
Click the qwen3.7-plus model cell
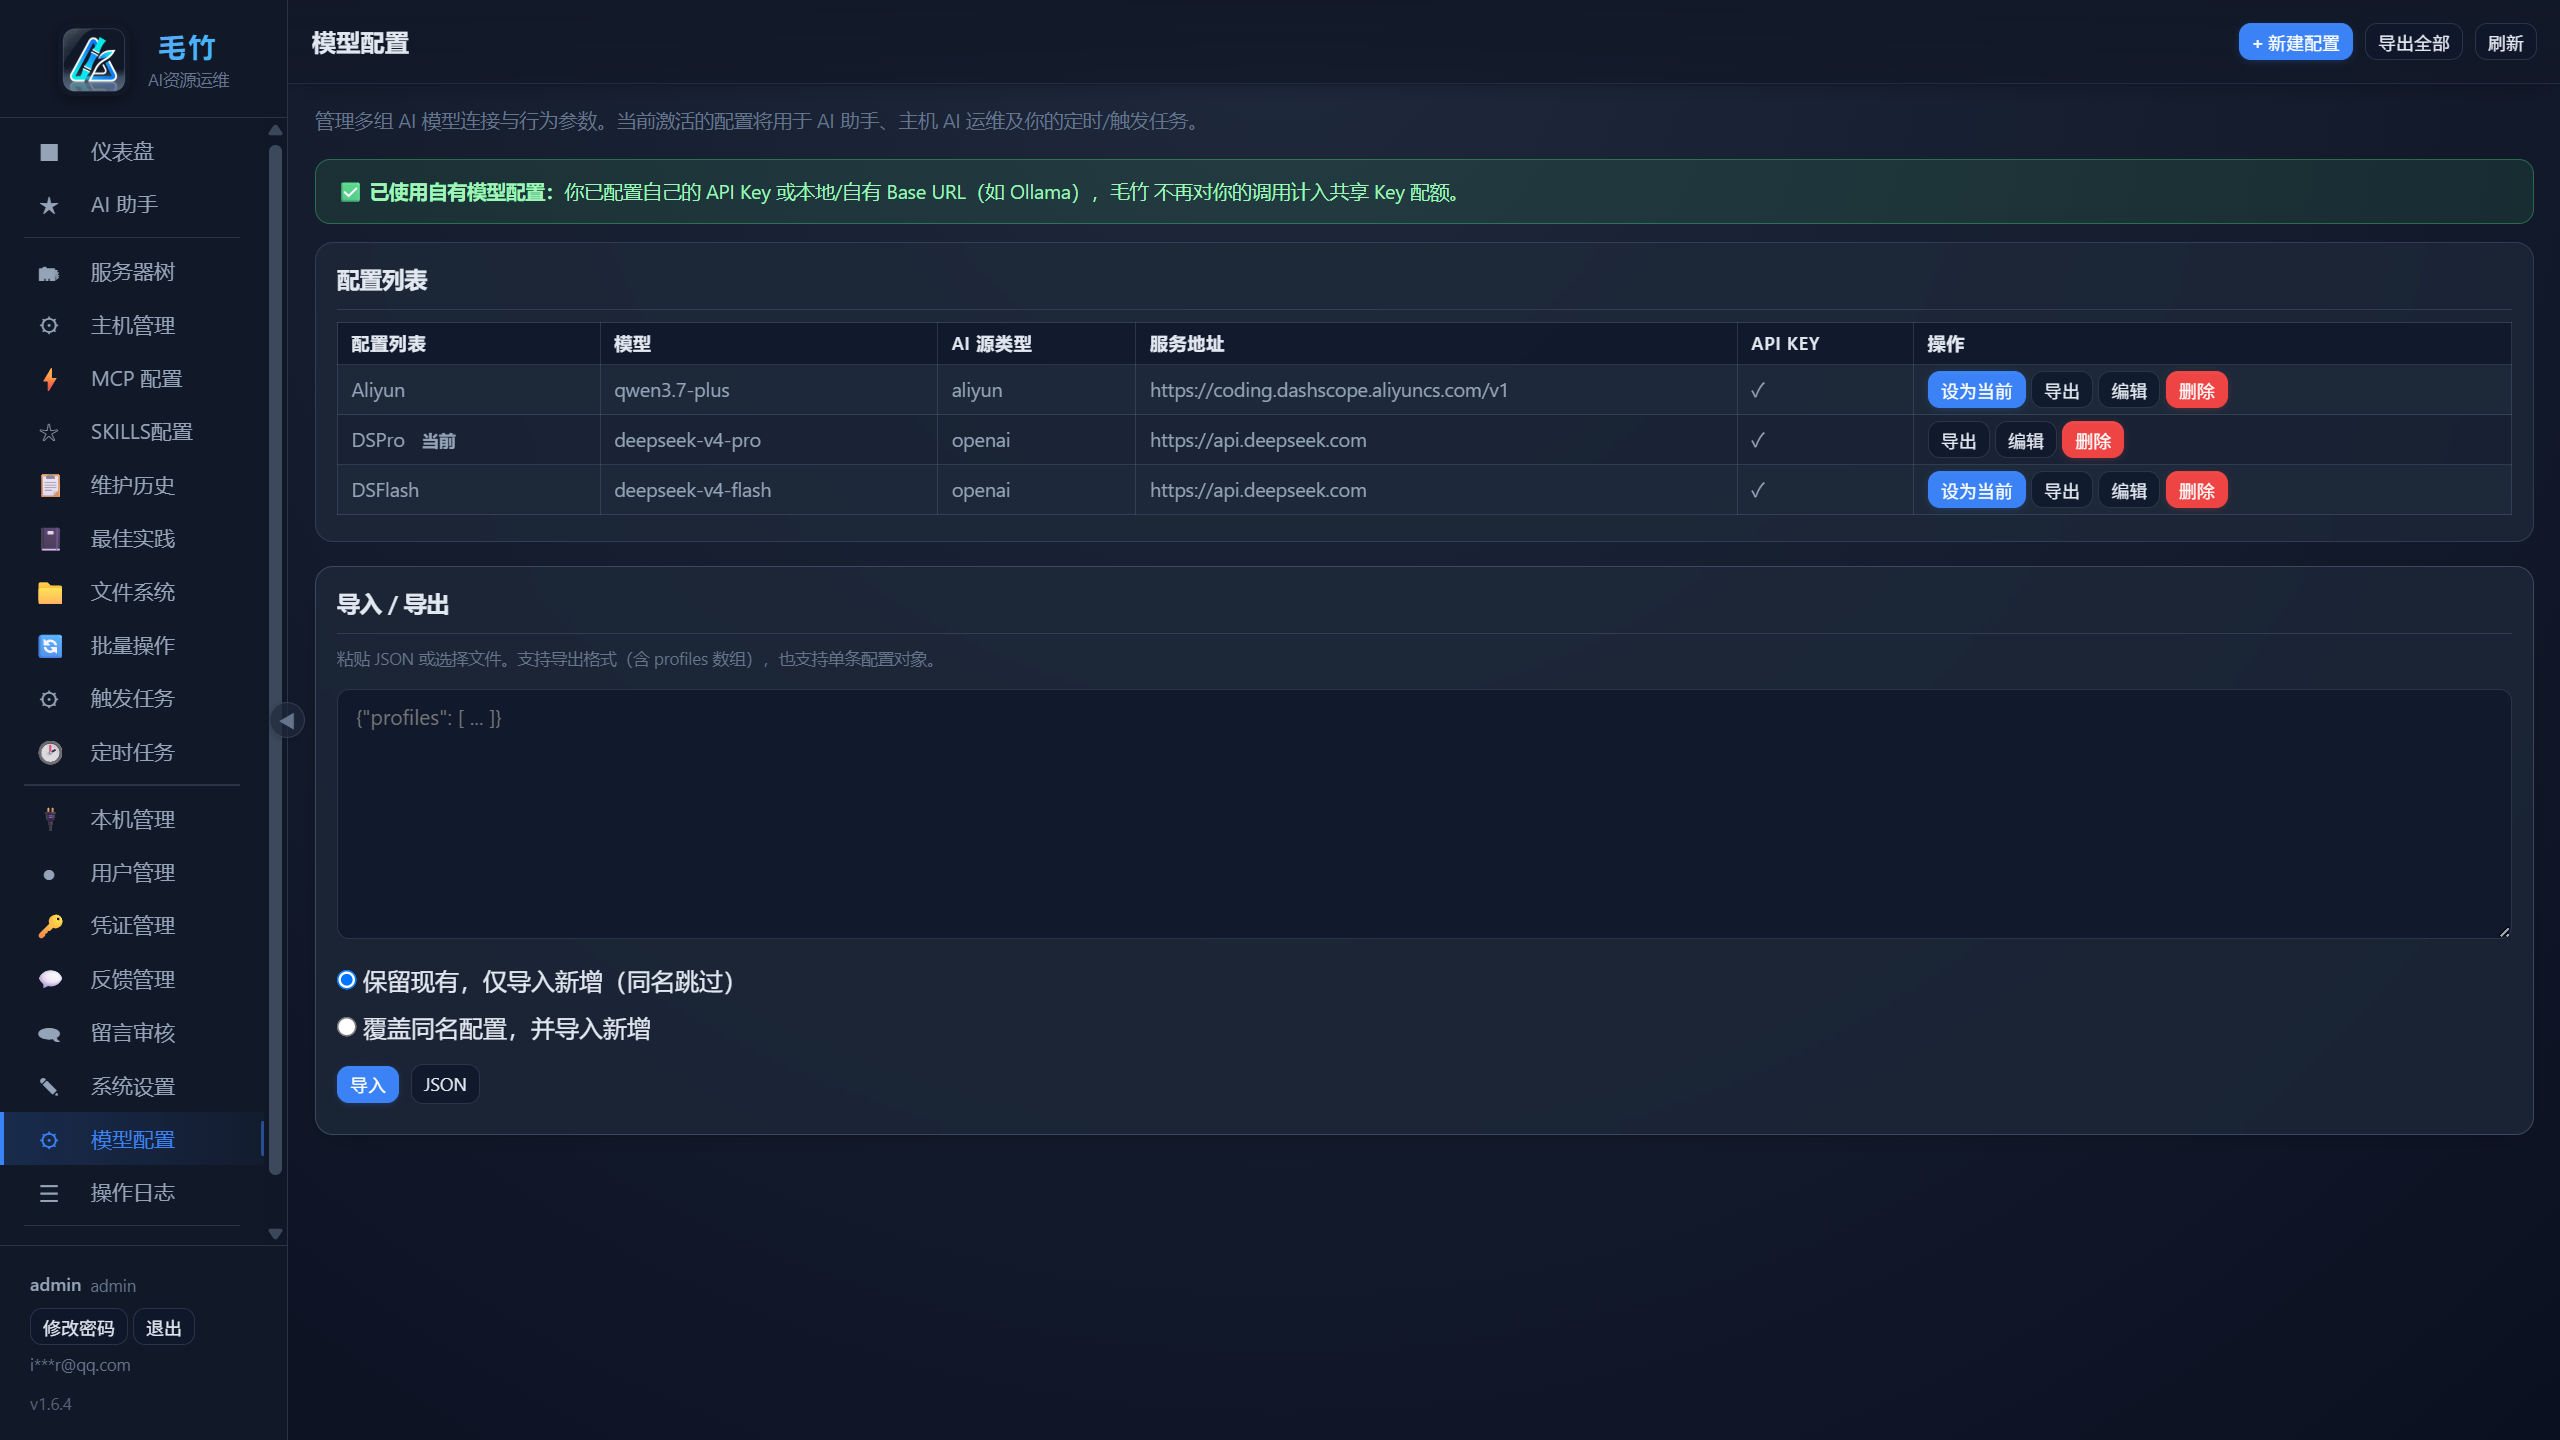pyautogui.click(x=768, y=390)
